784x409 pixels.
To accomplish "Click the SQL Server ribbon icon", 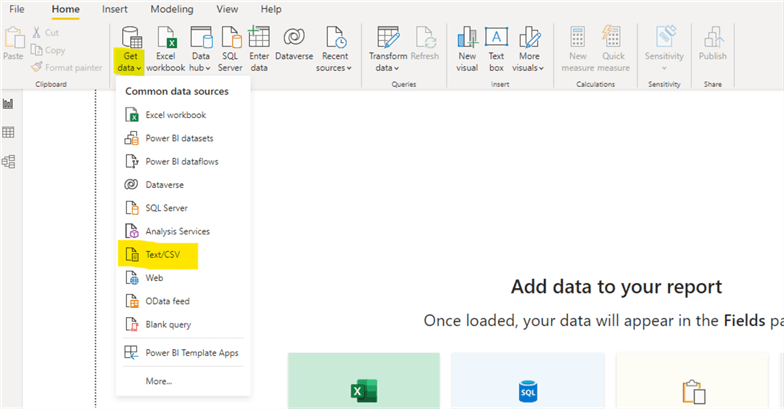I will (230, 50).
